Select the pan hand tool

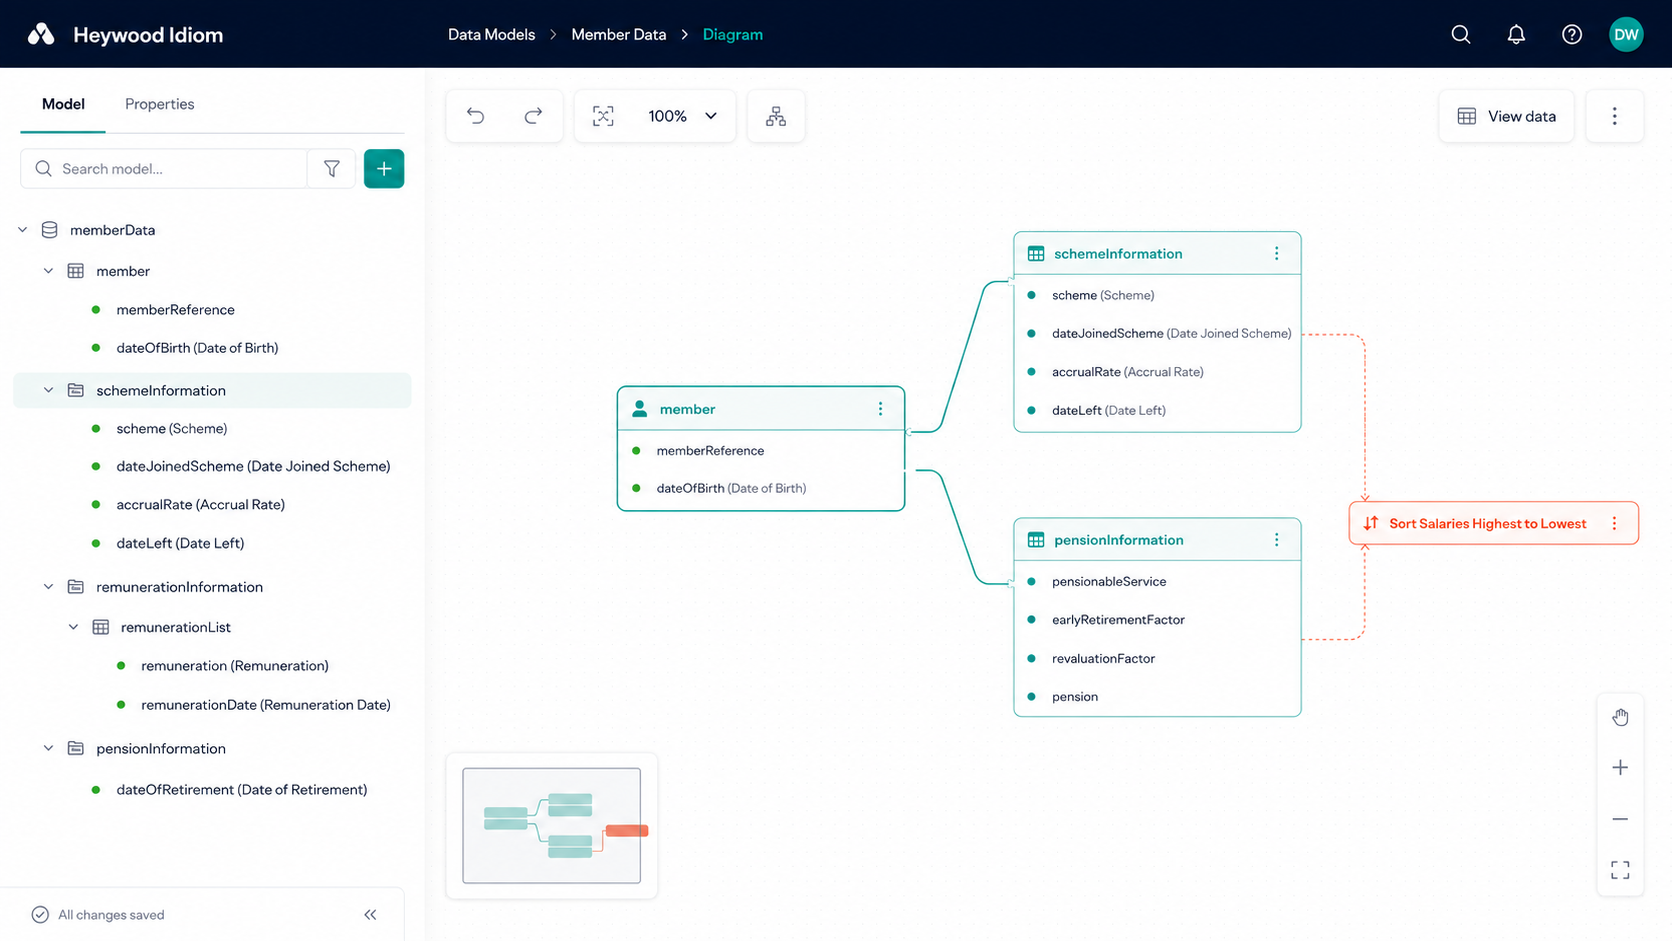point(1620,717)
